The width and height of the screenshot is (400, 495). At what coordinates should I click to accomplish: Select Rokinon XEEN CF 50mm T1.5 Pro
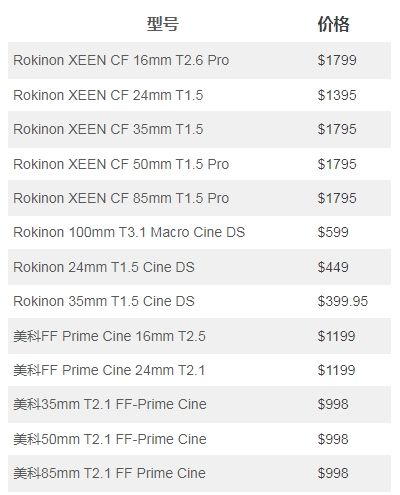click(x=121, y=164)
